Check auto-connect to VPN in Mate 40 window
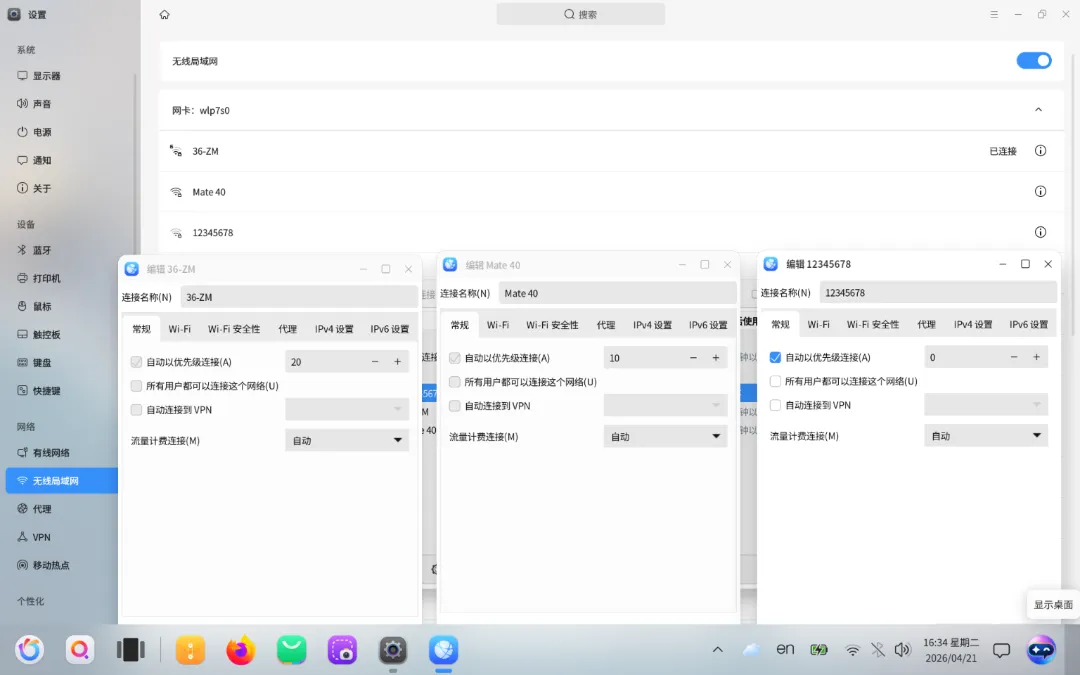Screen dimensions: 1080x675 click(x=455, y=406)
